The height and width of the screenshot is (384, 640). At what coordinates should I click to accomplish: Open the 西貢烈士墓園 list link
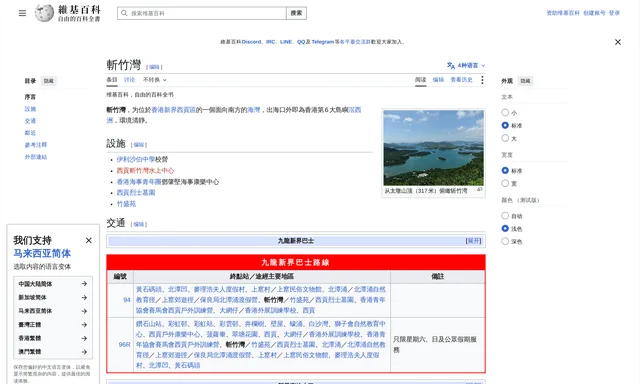pos(136,193)
